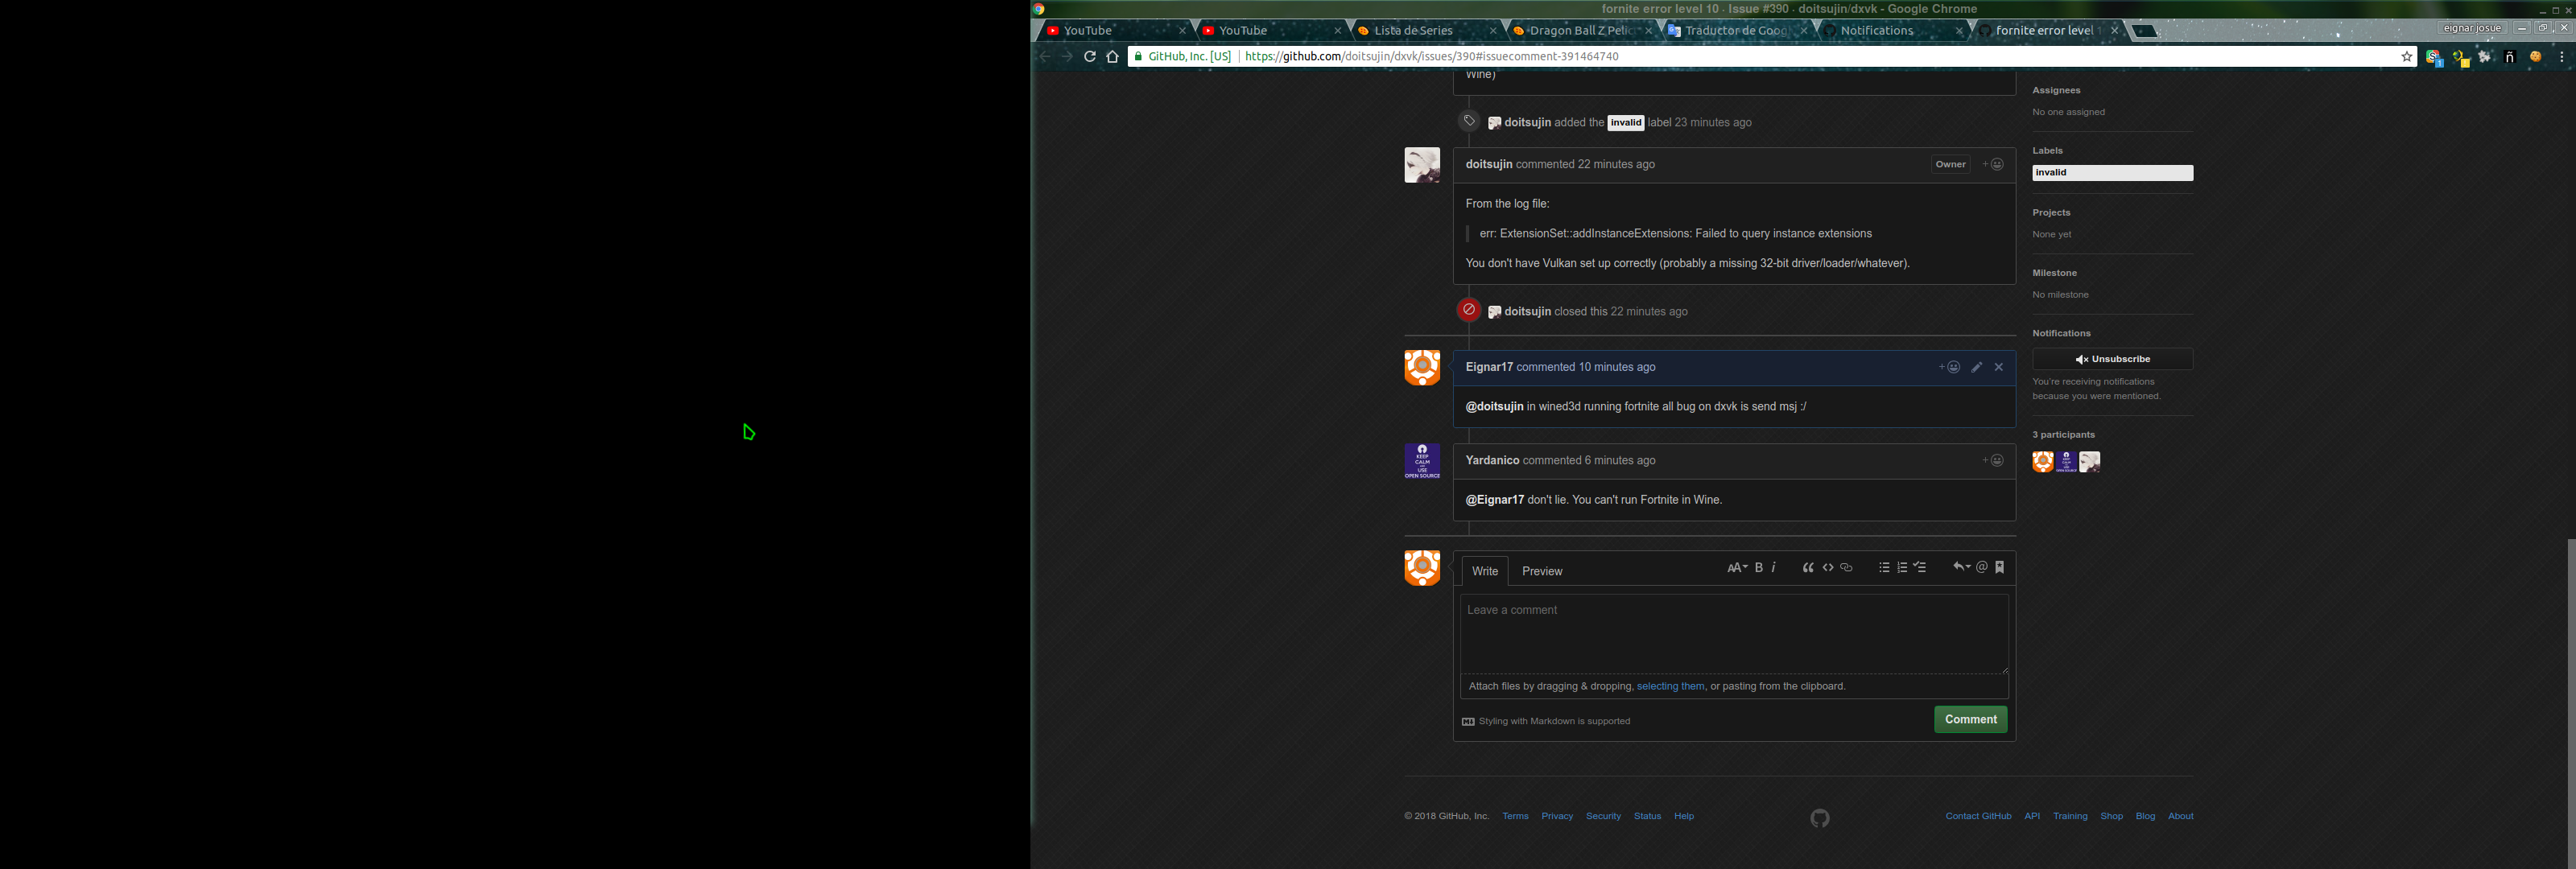The width and height of the screenshot is (2576, 869).
Task: Open Yardanico's username link in comment header
Action: (1492, 460)
